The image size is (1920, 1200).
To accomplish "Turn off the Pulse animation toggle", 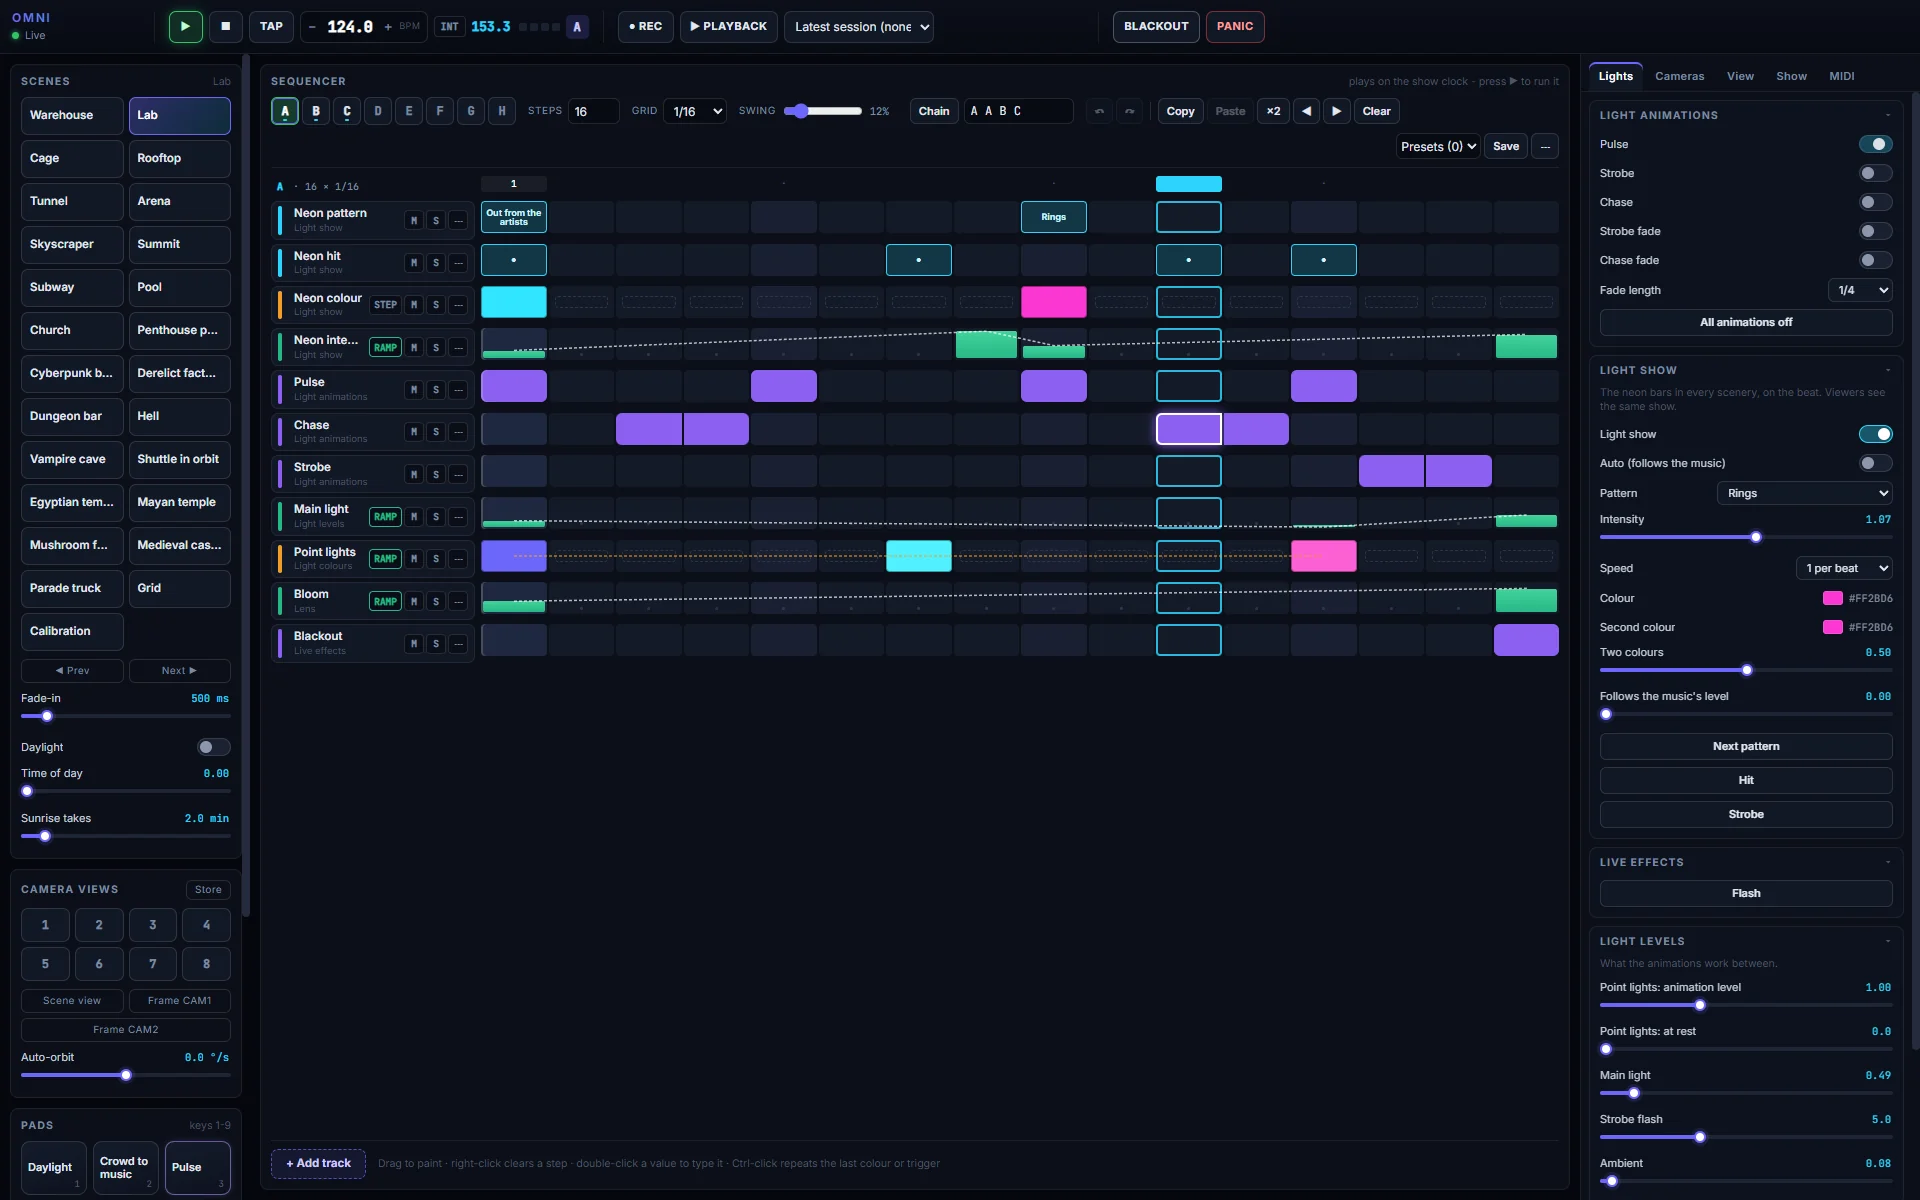I will point(1875,144).
